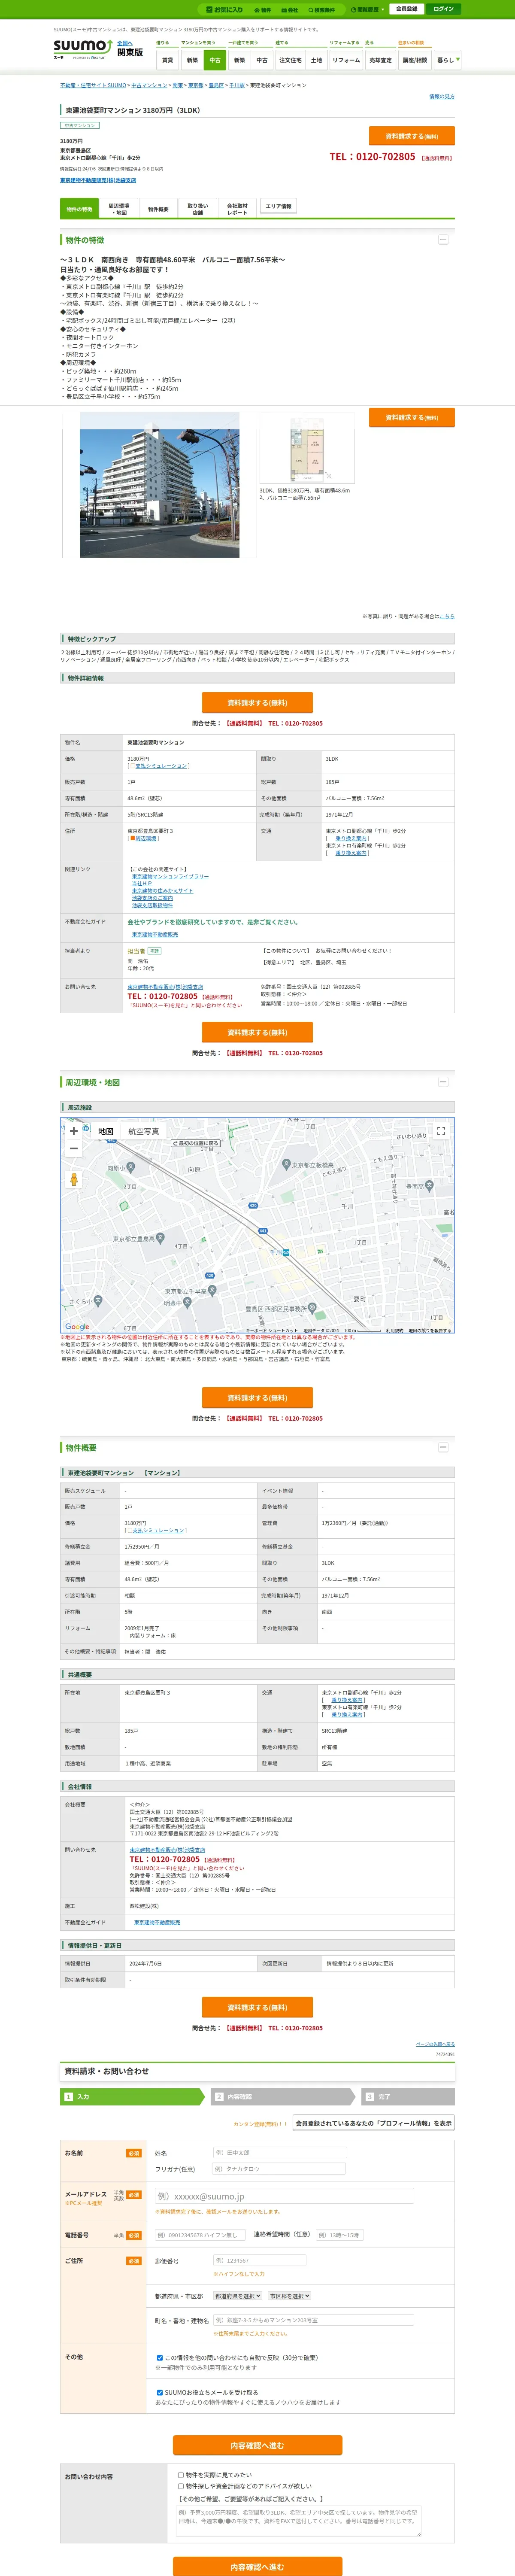515x2576 pixels.
Task: Check 物件探しや資金計画 advice checkbox
Action: 181,2486
